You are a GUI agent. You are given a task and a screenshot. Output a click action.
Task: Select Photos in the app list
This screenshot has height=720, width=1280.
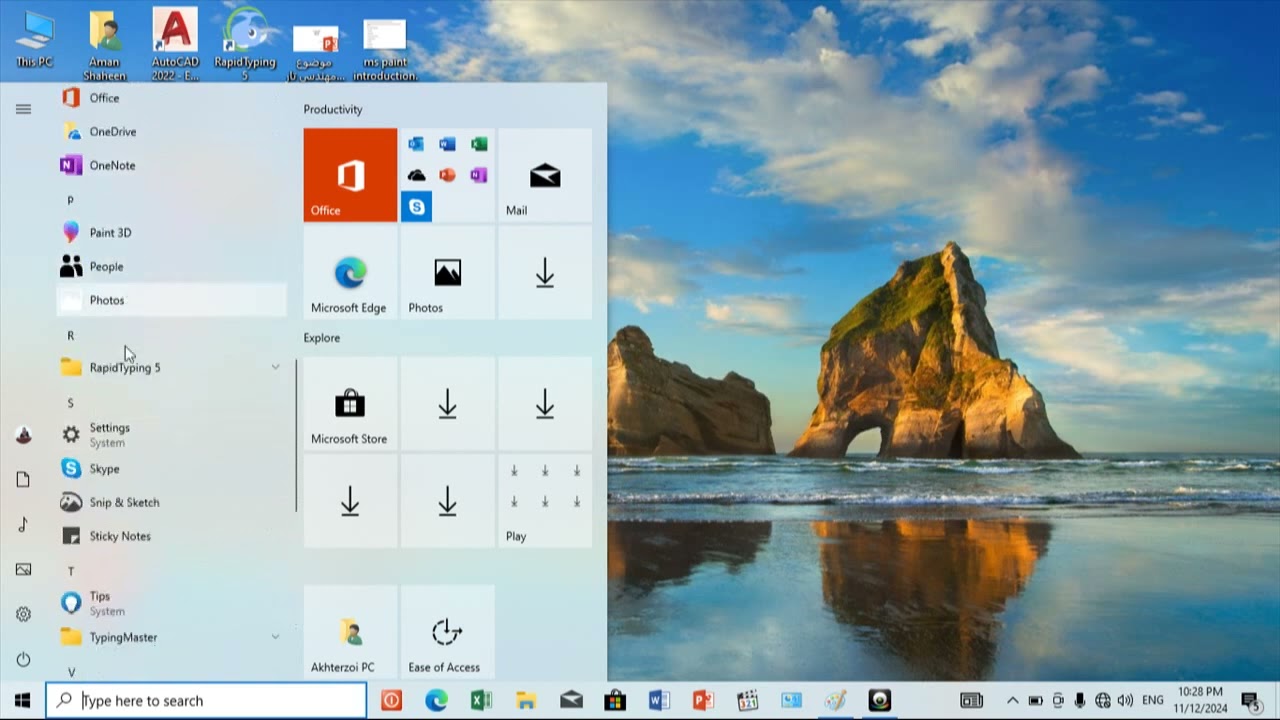(x=171, y=300)
